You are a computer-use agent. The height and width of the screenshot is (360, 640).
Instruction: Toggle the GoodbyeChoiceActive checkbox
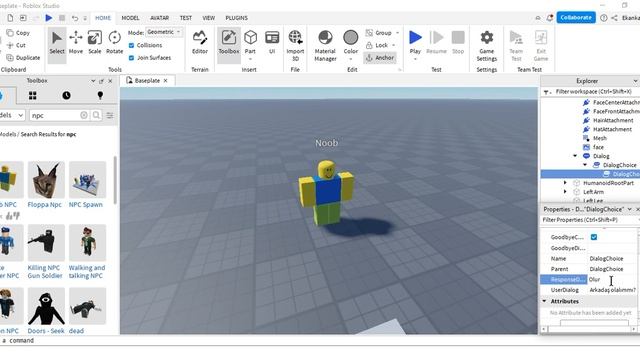tap(594, 237)
